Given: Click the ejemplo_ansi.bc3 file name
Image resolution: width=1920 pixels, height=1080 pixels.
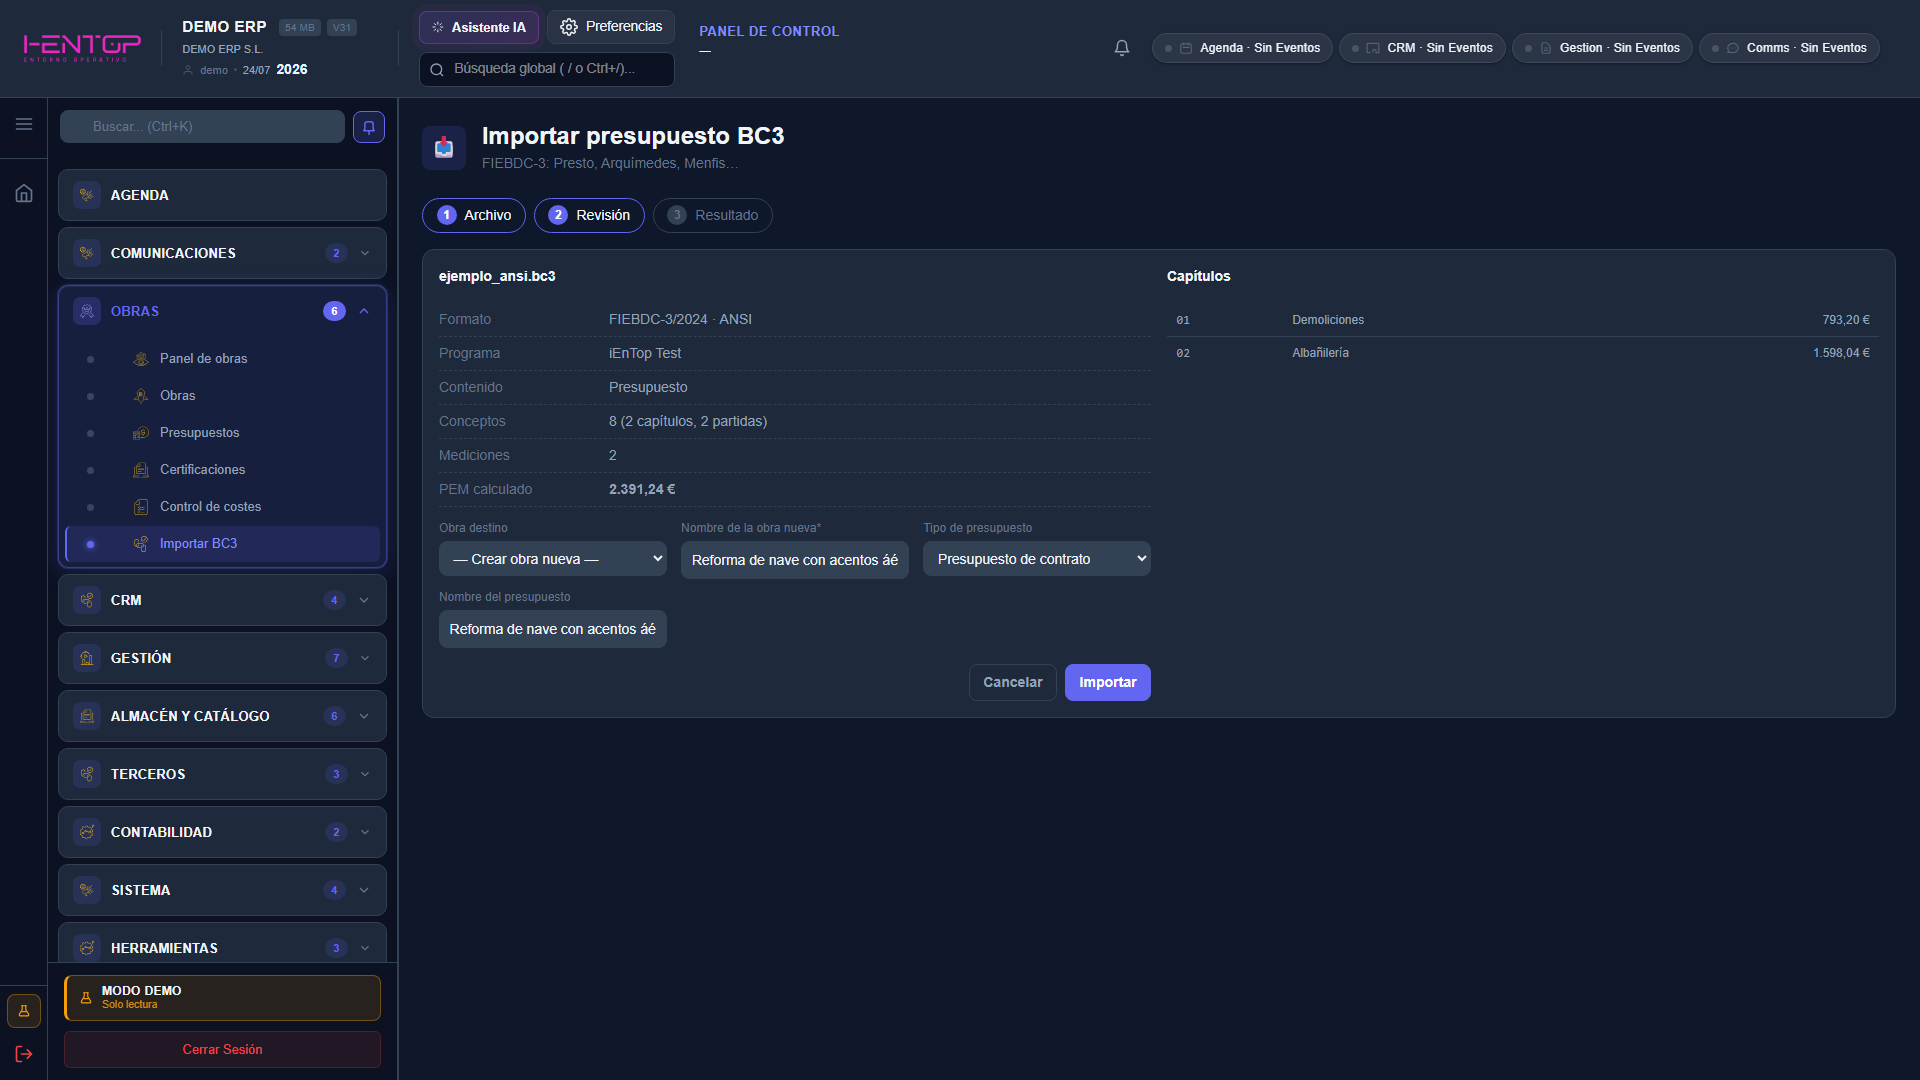Looking at the screenshot, I should pos(497,276).
